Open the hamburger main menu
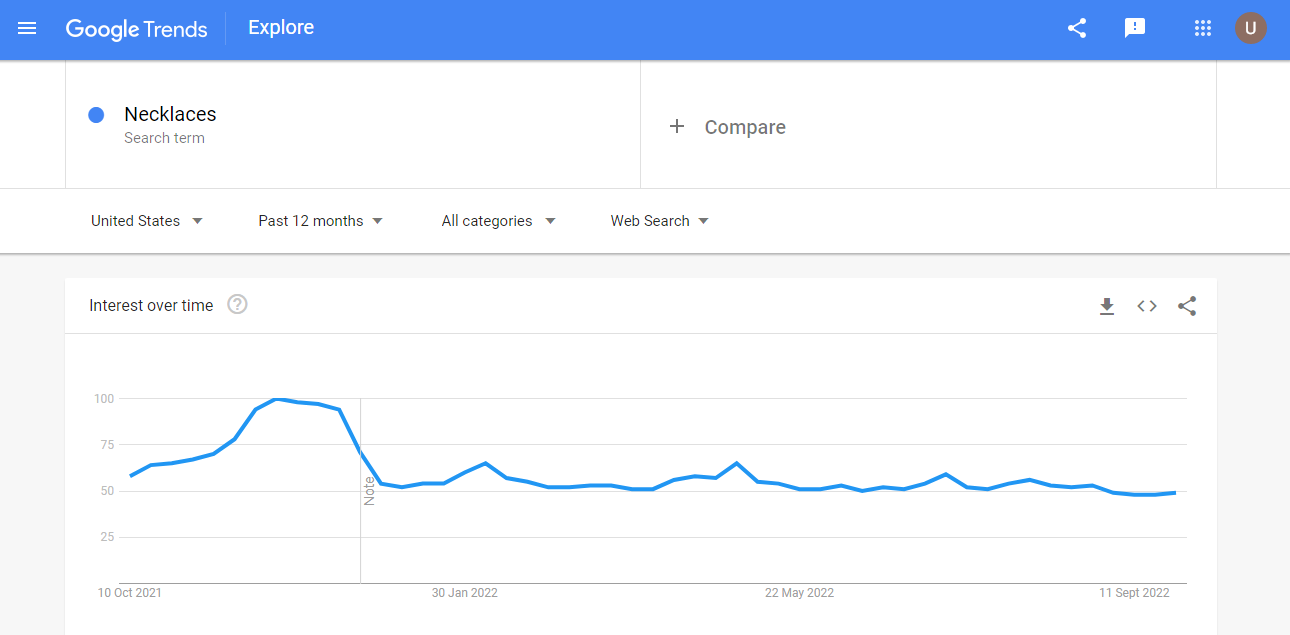This screenshot has height=635, width=1290. click(27, 28)
